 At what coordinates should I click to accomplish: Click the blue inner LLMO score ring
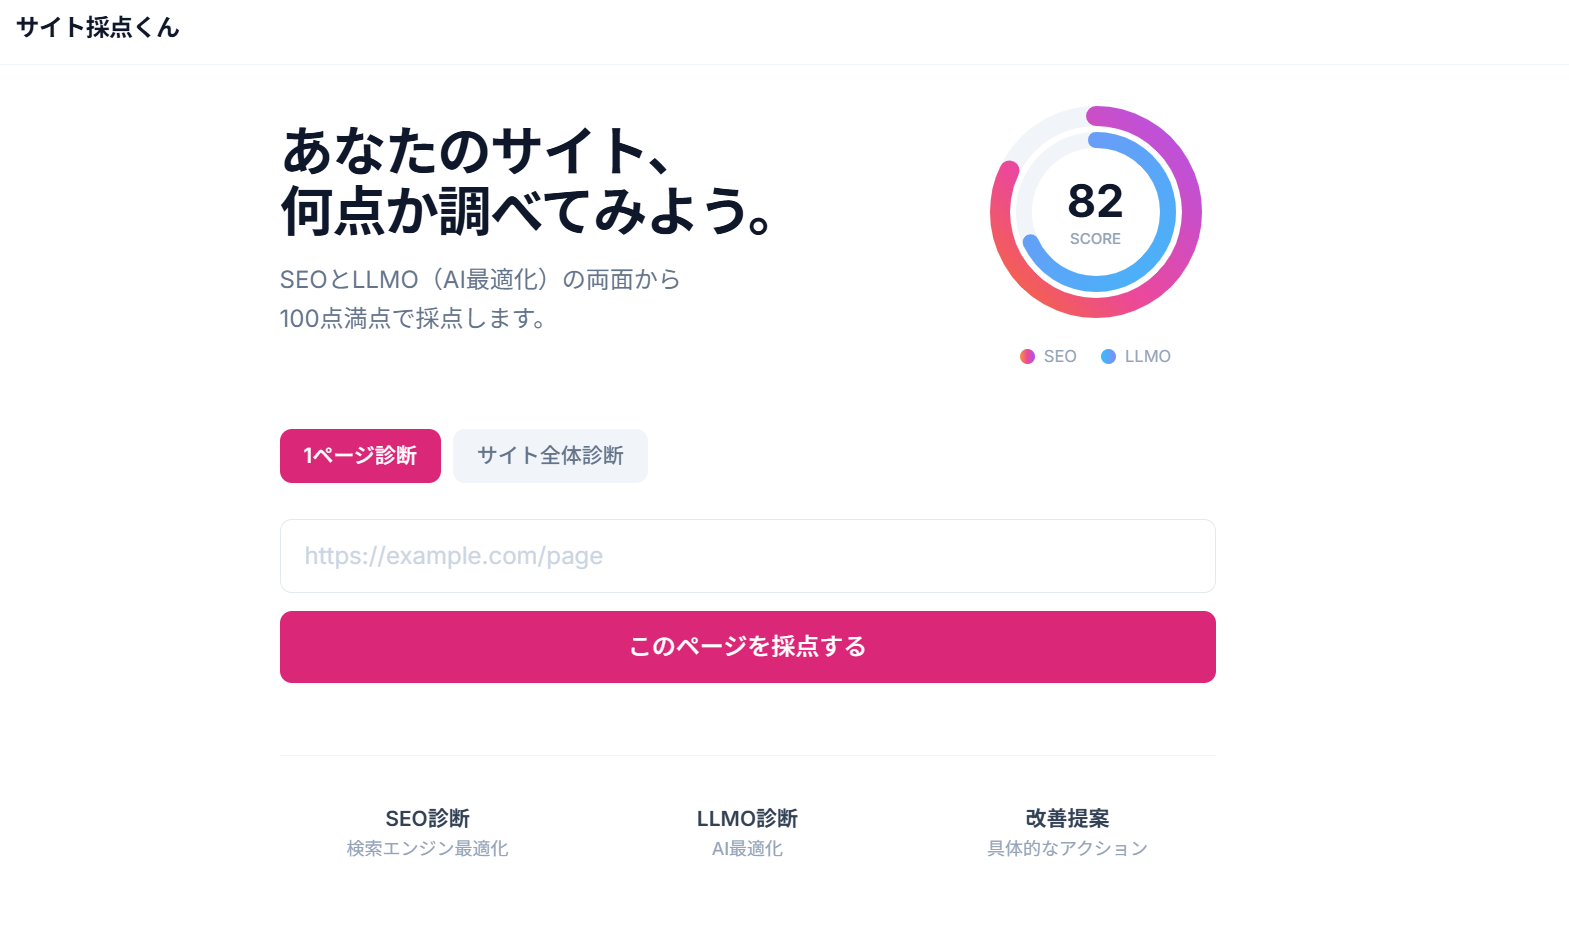[1166, 212]
